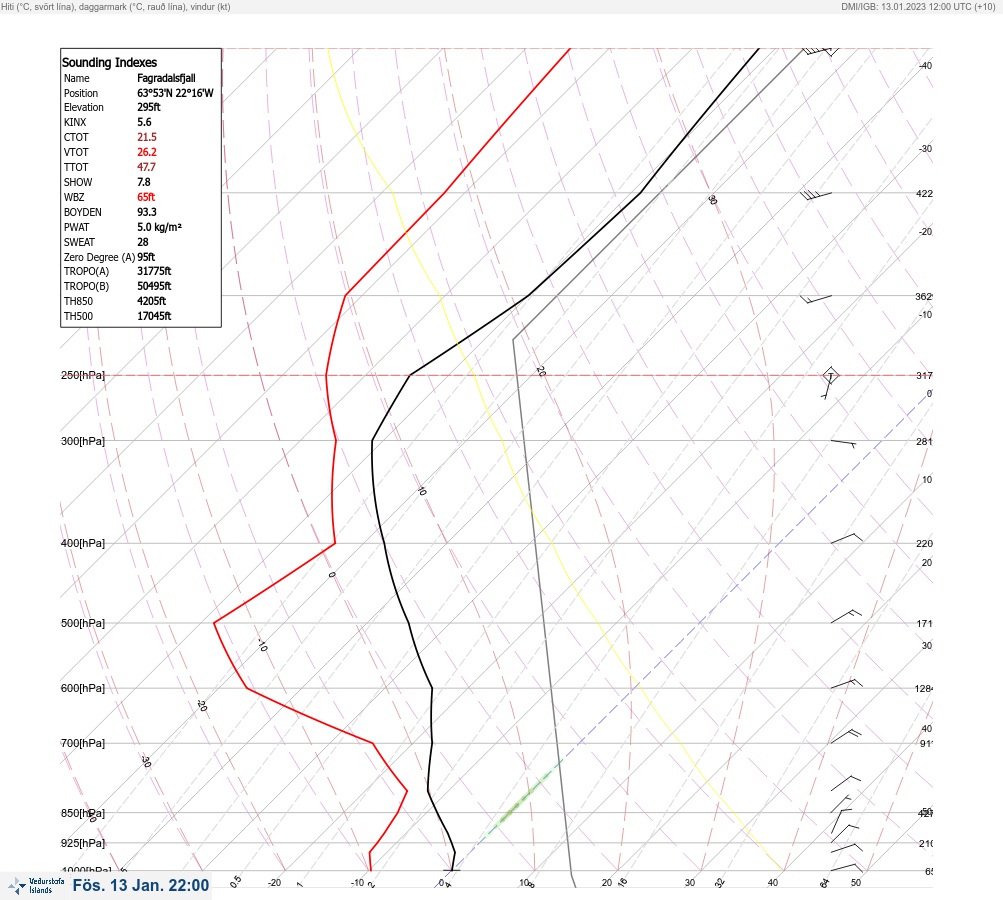
Task: Click the red VTOT value 26.2
Action: tap(147, 152)
